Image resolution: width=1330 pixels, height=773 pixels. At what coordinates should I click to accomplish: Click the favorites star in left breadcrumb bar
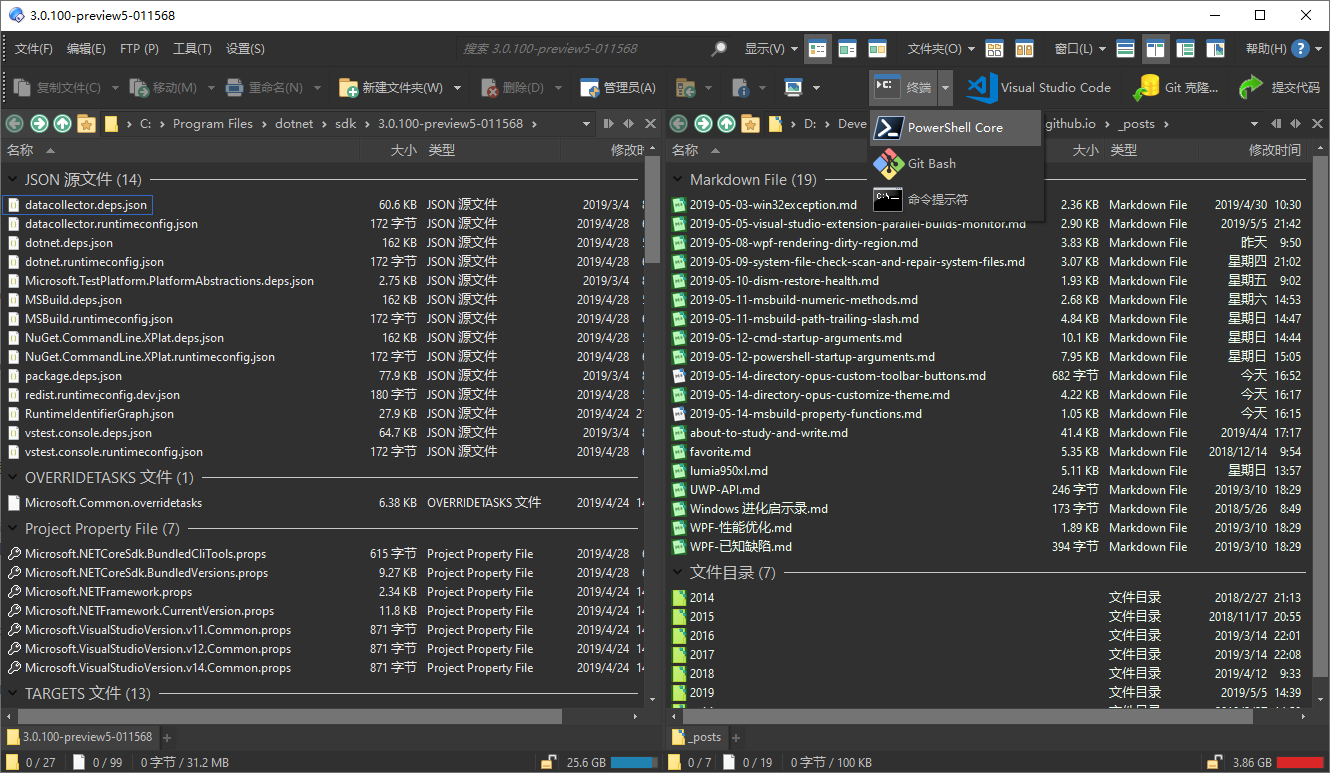click(x=85, y=123)
